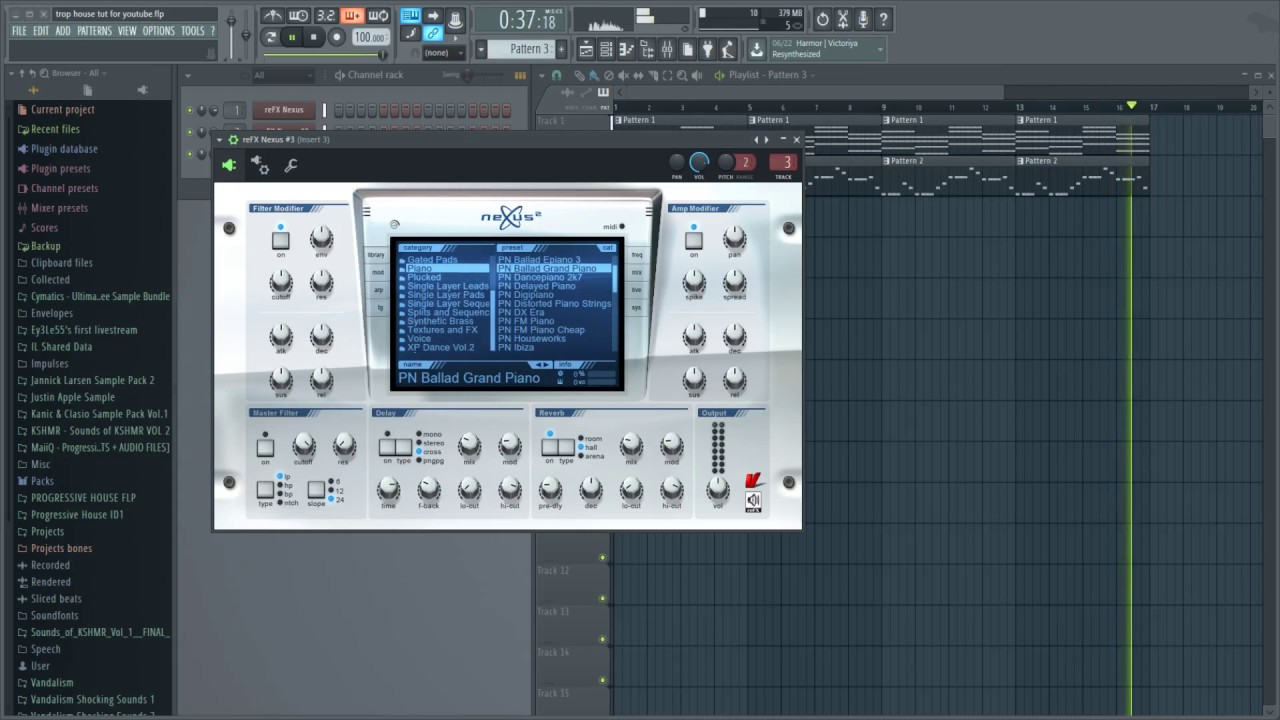Image resolution: width=1280 pixels, height=720 pixels.
Task: Toggle Amp Modifier on button
Action: [x=694, y=240]
